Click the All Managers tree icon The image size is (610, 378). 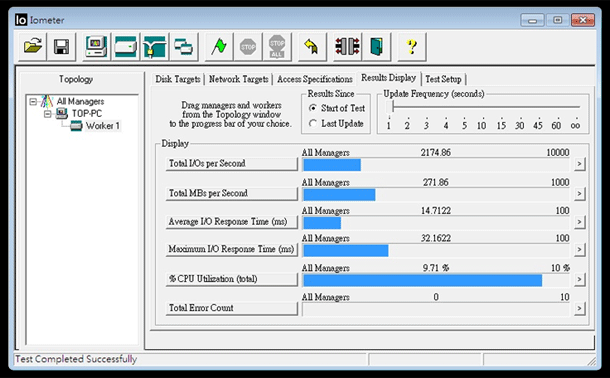tap(47, 101)
